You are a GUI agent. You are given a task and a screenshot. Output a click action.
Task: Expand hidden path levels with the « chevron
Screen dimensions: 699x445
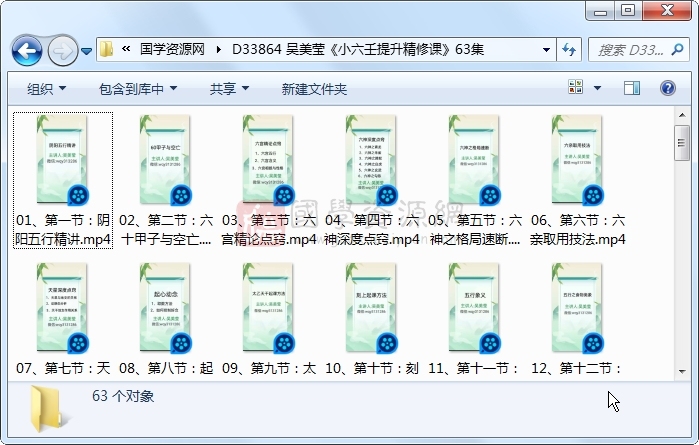126,49
